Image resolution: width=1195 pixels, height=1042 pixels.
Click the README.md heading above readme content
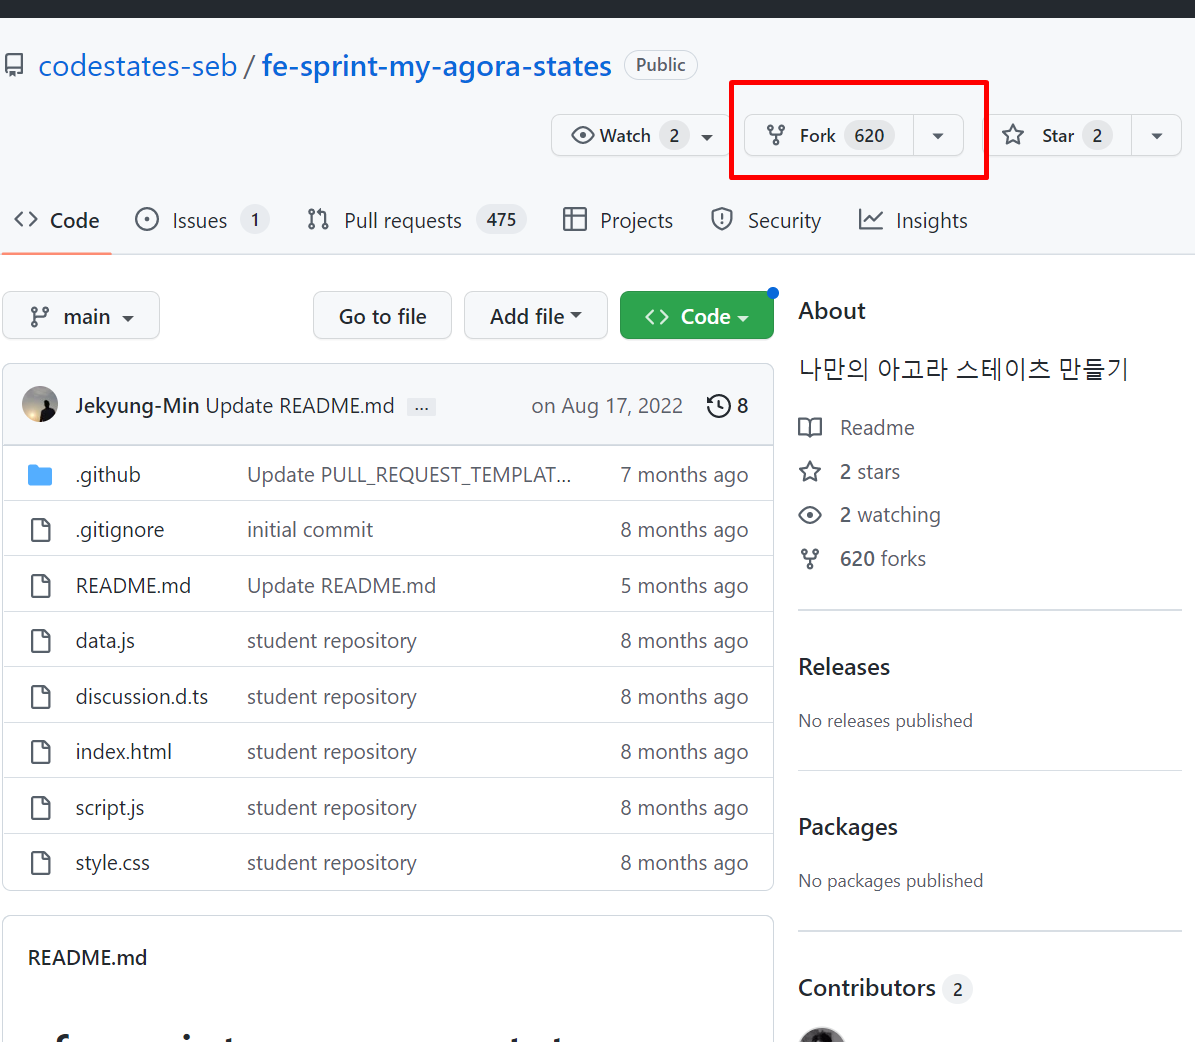click(x=88, y=957)
